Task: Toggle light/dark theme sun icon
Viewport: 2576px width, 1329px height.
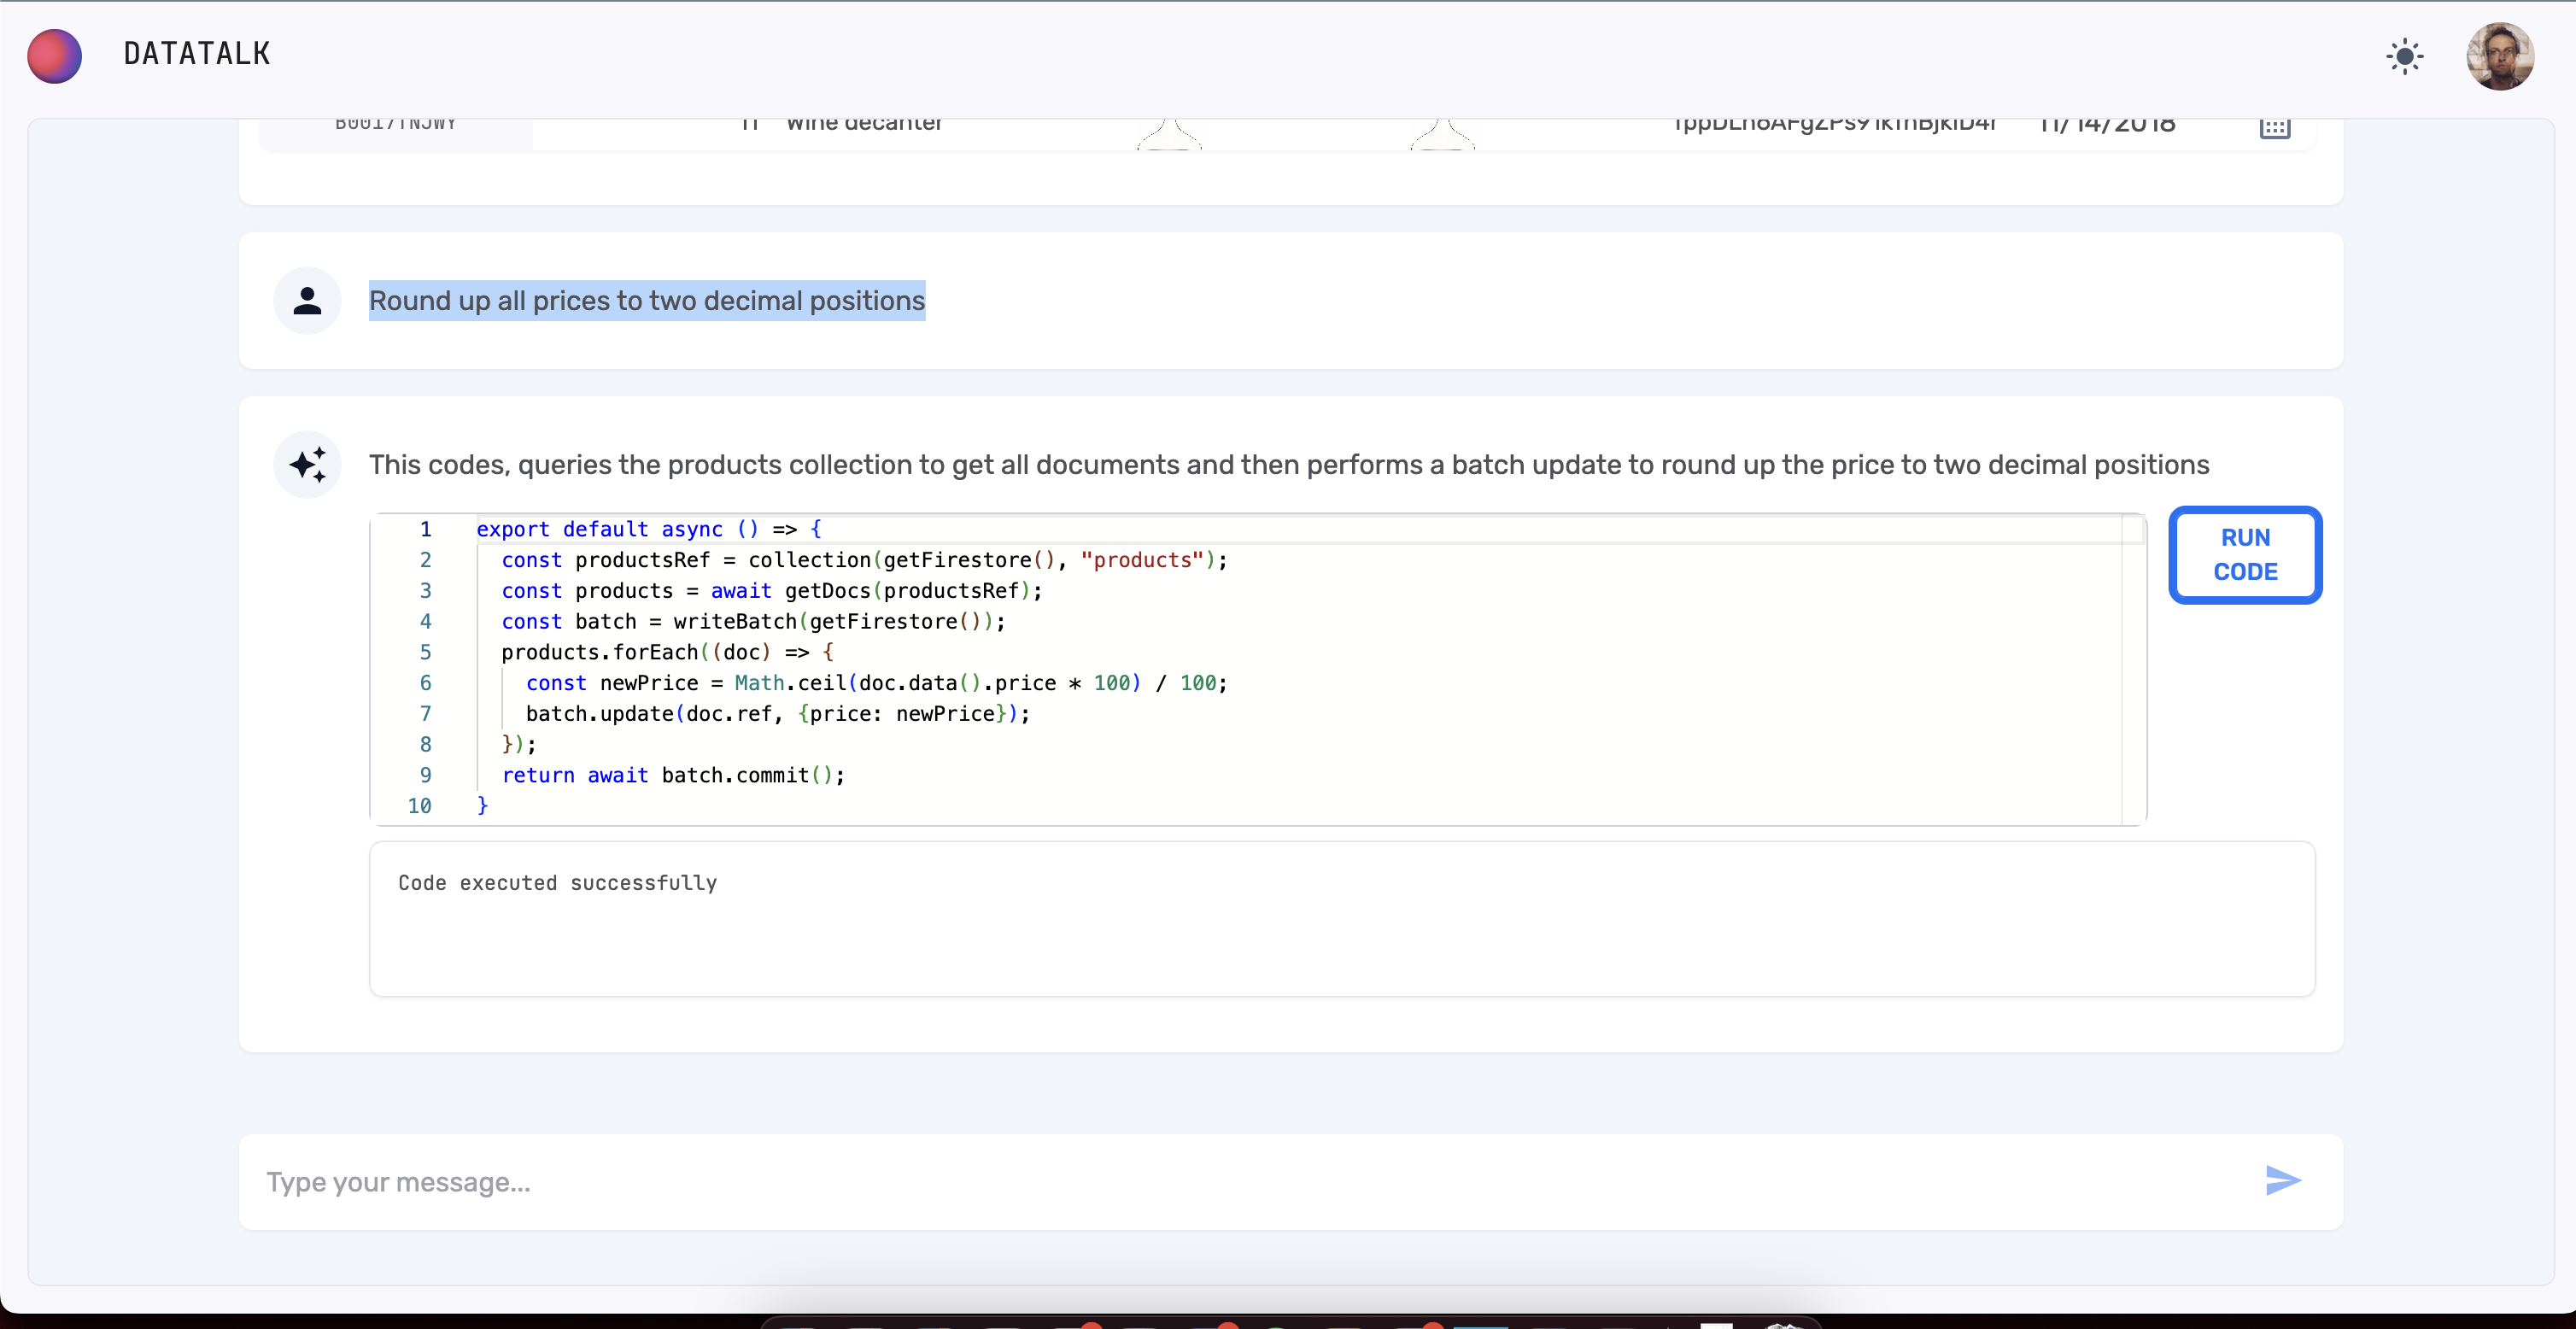Action: click(x=2404, y=56)
